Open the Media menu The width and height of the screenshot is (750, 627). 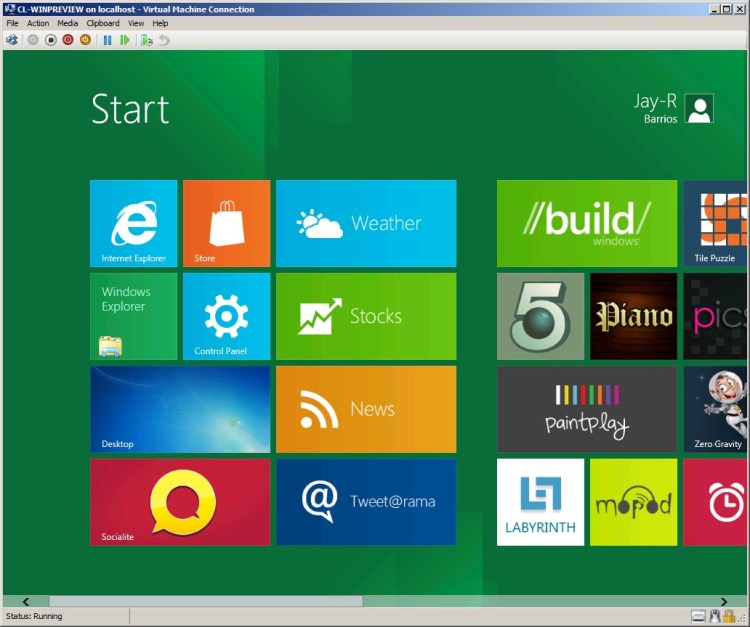click(67, 23)
